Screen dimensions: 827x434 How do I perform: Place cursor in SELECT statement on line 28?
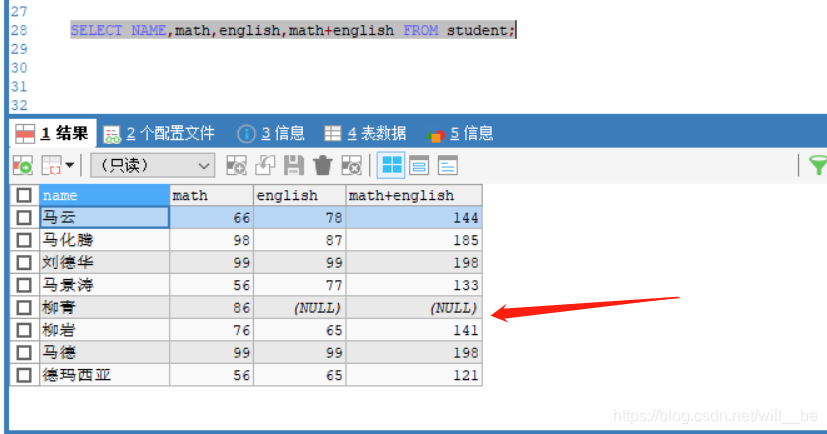coord(293,30)
